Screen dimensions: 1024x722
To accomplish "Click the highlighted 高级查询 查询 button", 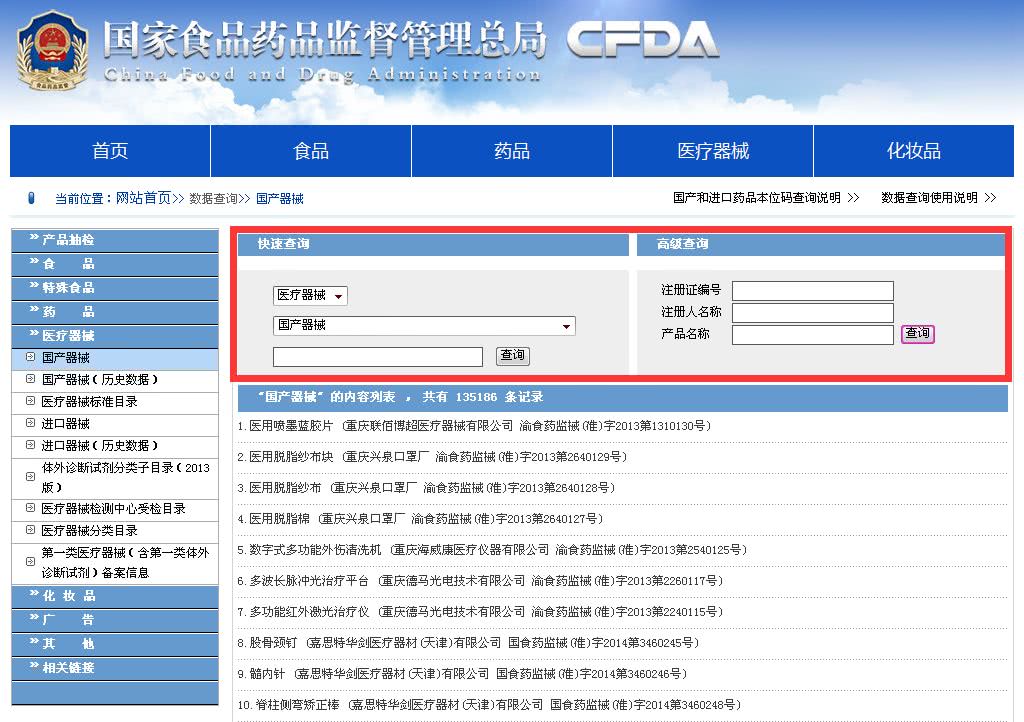I will pos(916,336).
